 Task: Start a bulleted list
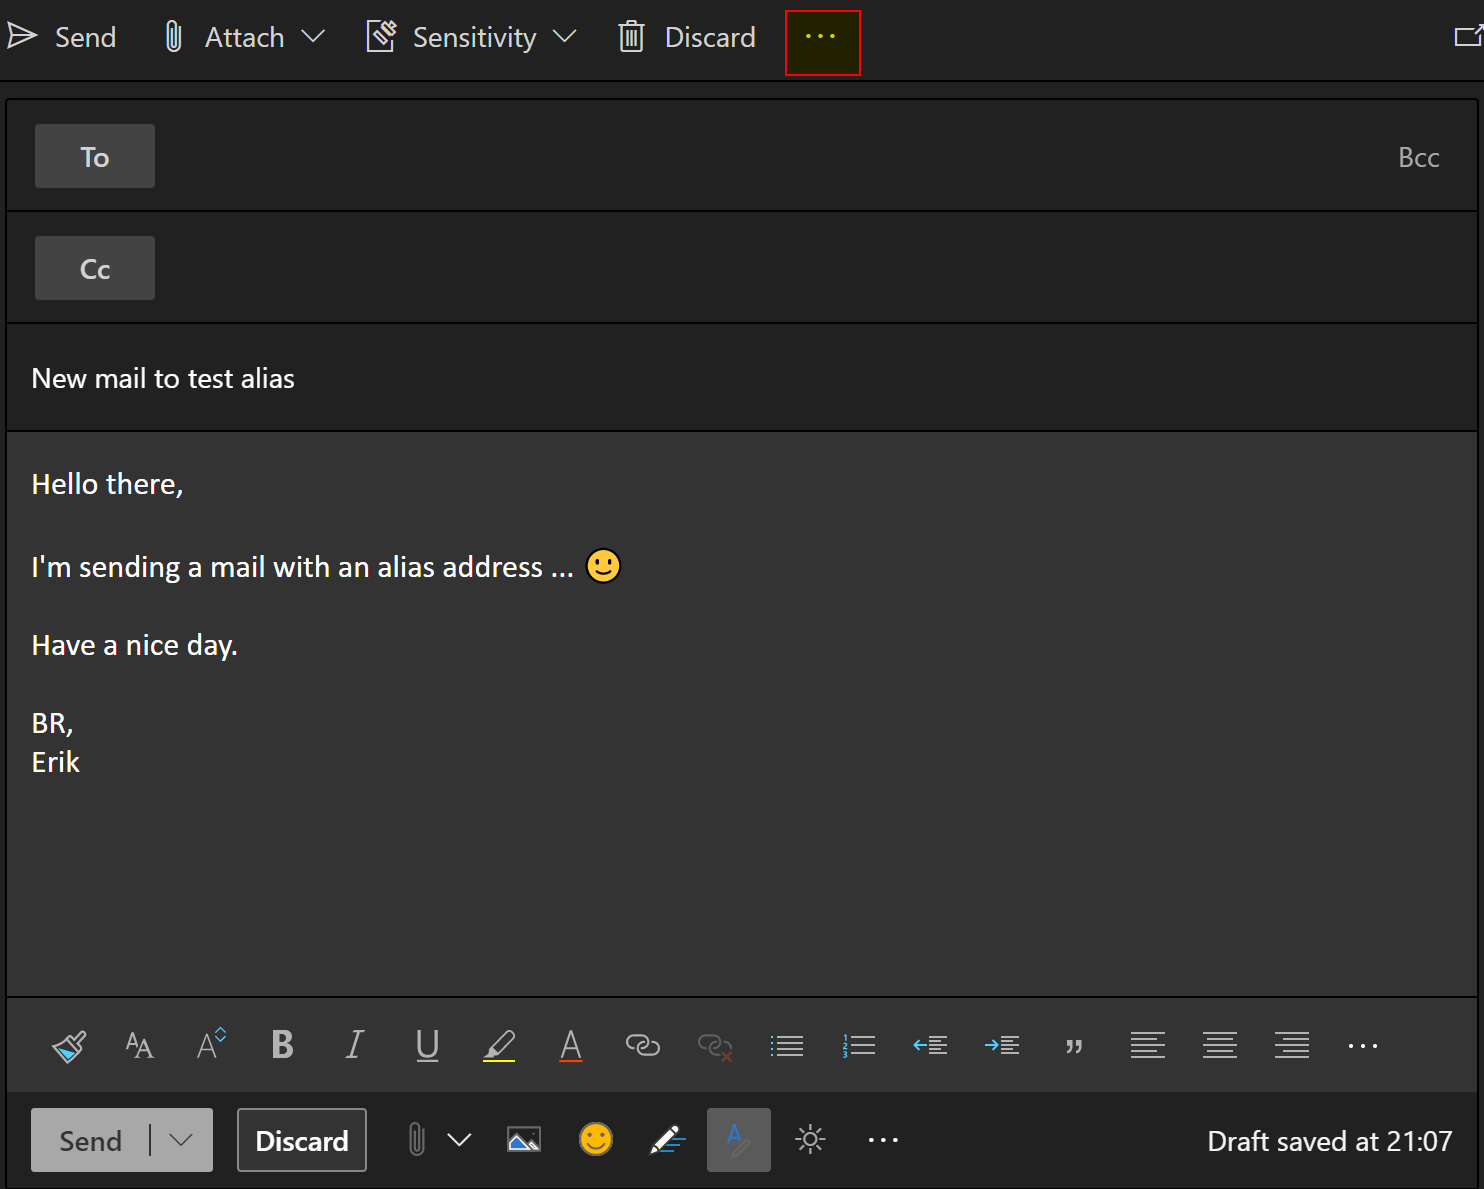pos(787,1046)
